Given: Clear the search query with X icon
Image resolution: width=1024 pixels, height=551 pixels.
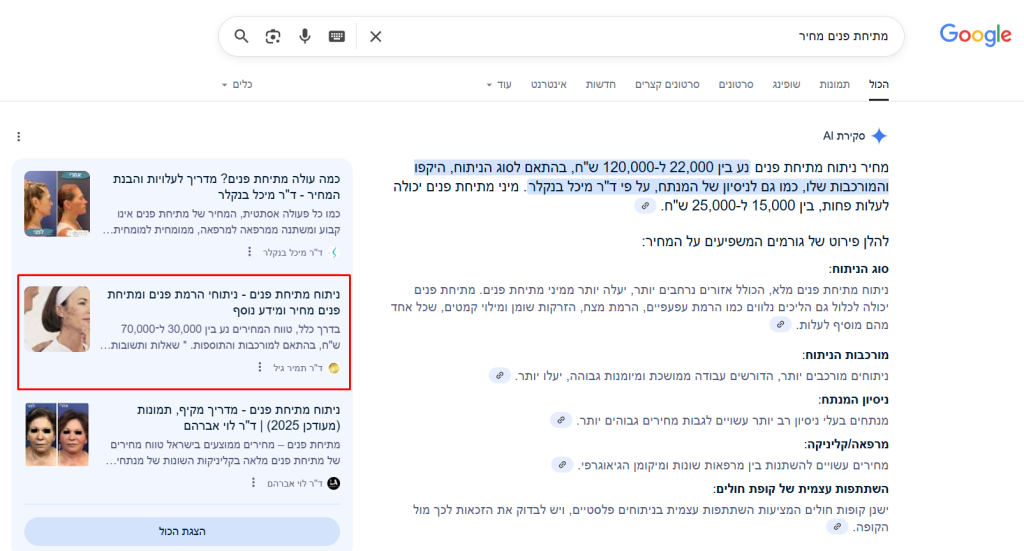Looking at the screenshot, I should (376, 37).
